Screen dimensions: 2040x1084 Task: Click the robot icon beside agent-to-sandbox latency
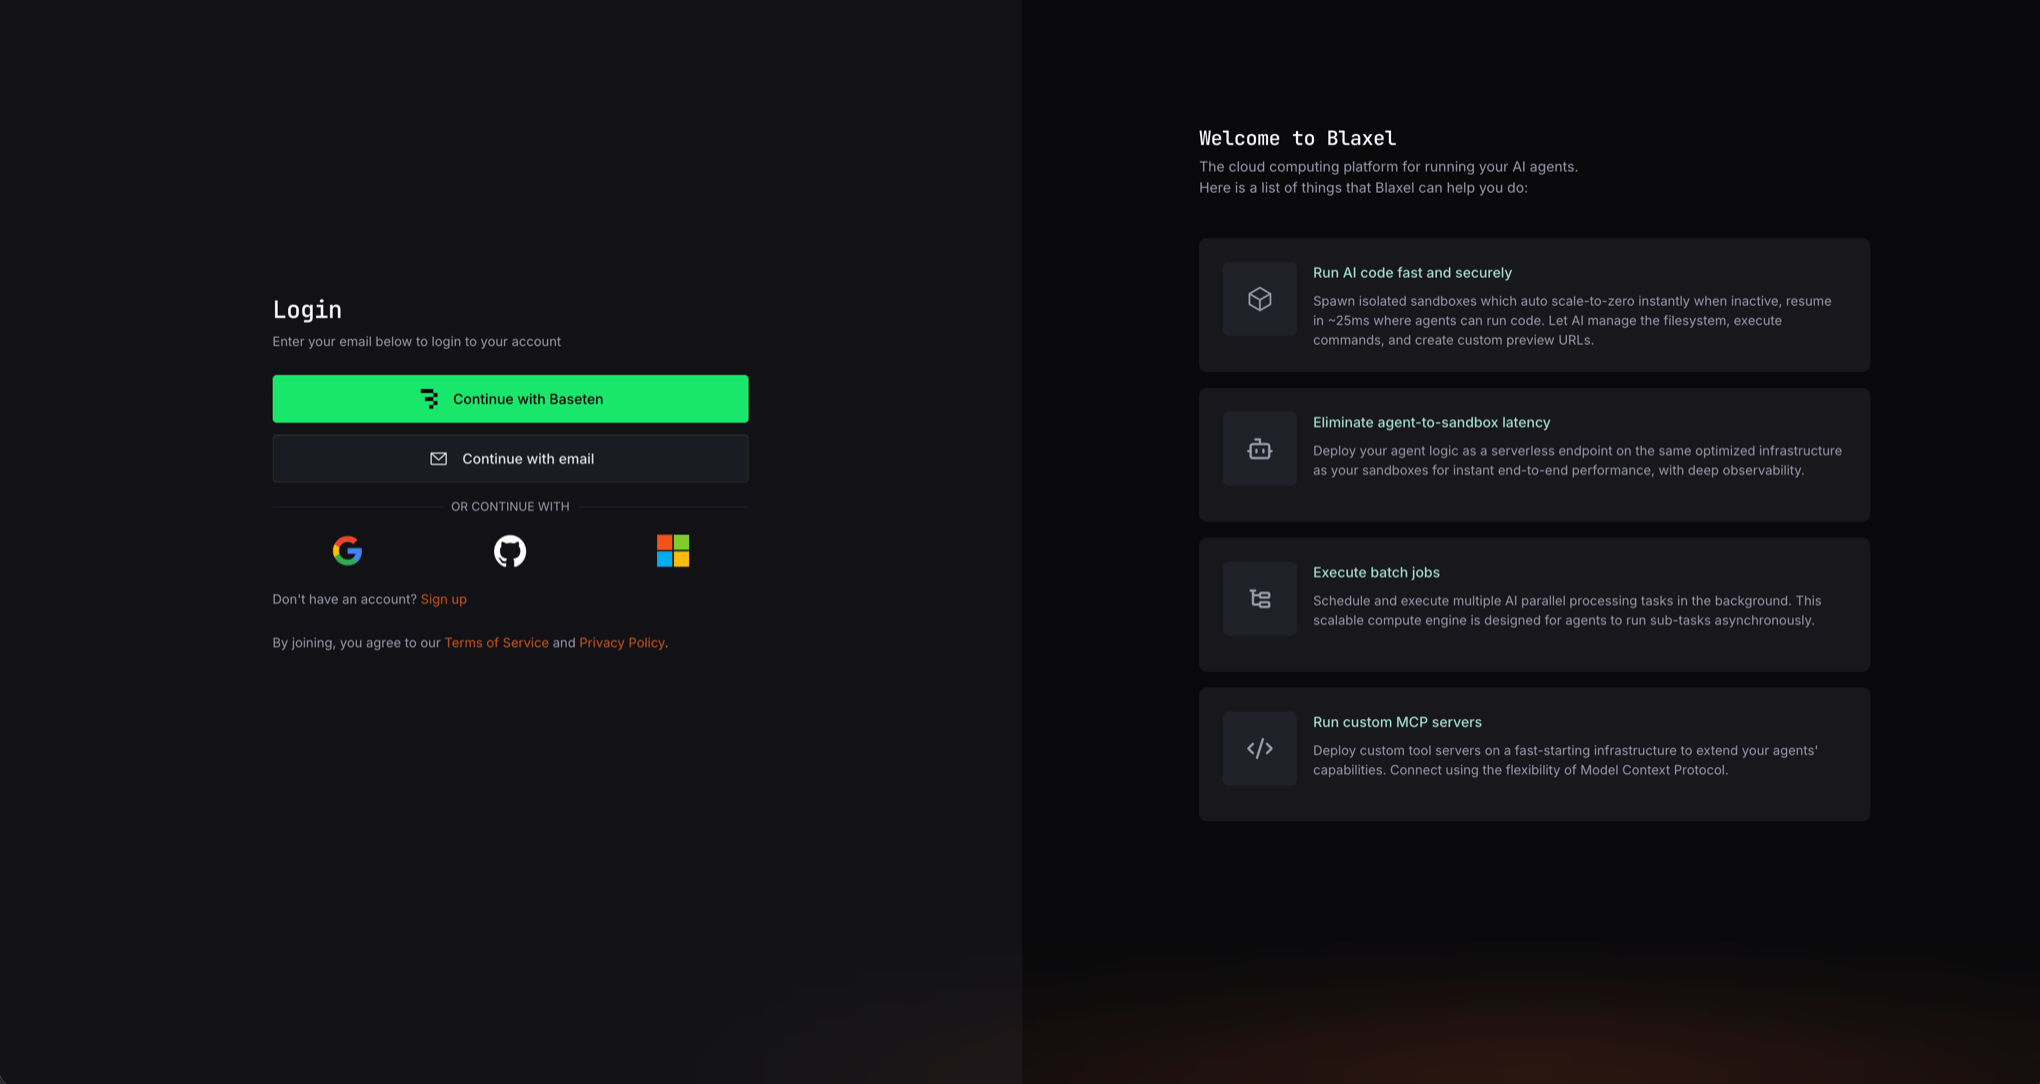[x=1260, y=449]
